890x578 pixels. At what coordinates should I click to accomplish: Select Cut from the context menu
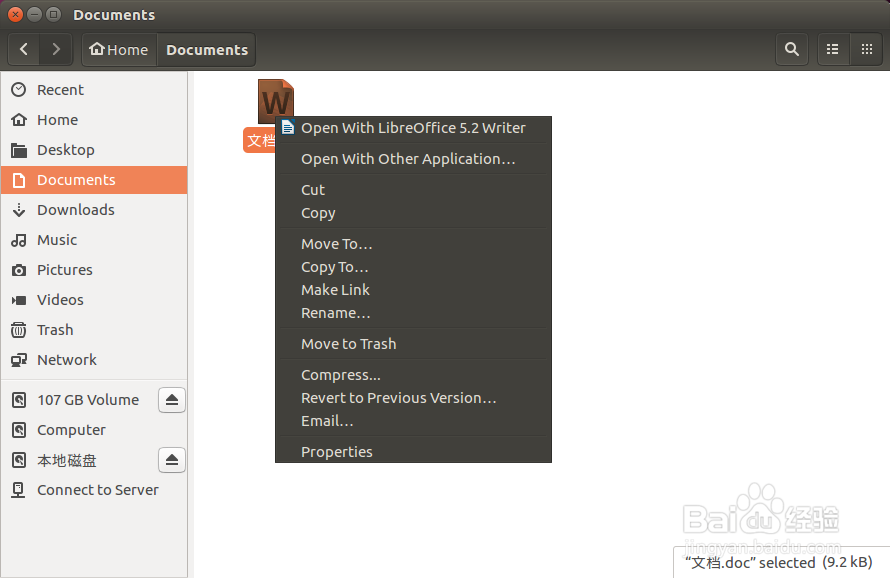(413, 190)
